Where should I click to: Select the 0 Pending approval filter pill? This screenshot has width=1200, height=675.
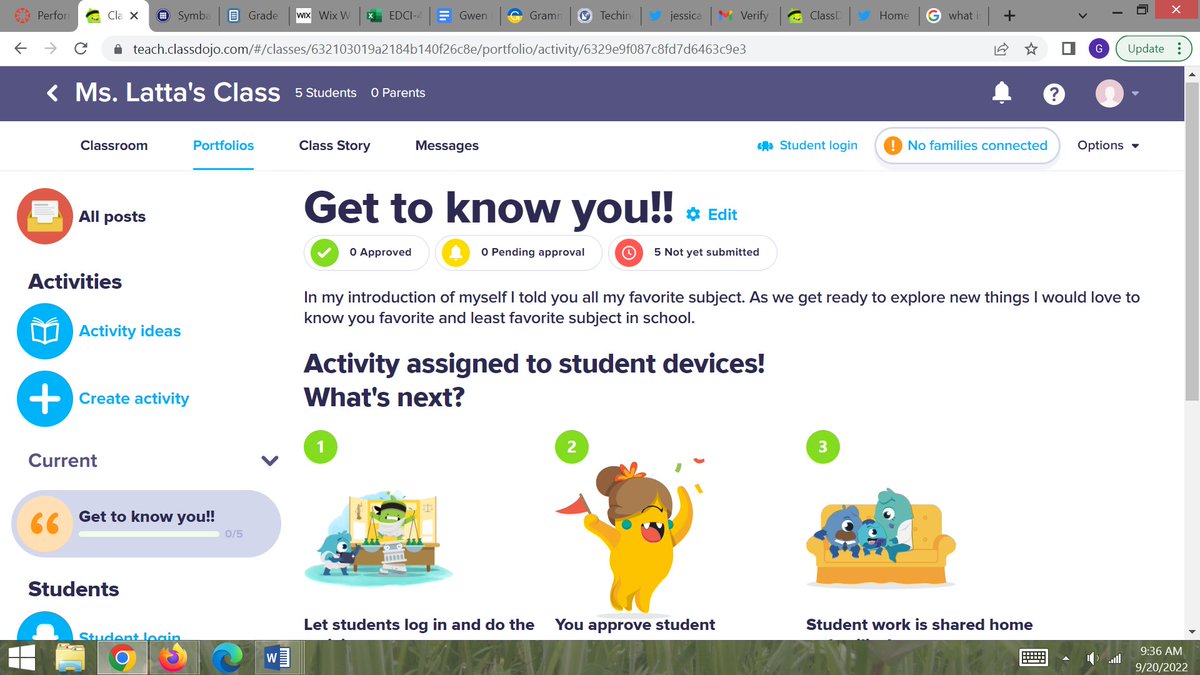point(518,252)
